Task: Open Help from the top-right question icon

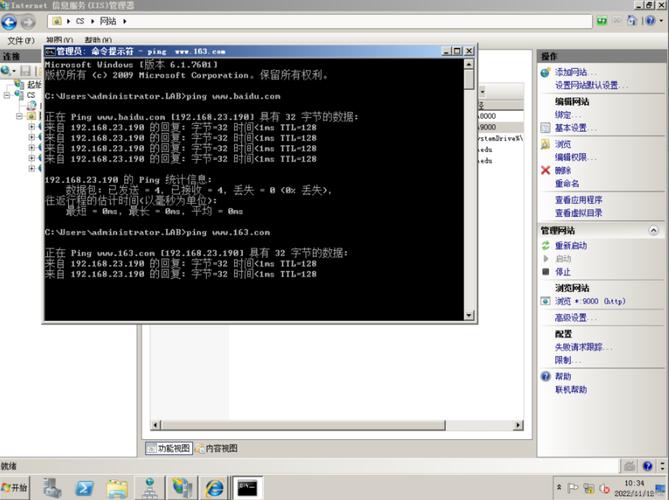Action: coord(650,20)
